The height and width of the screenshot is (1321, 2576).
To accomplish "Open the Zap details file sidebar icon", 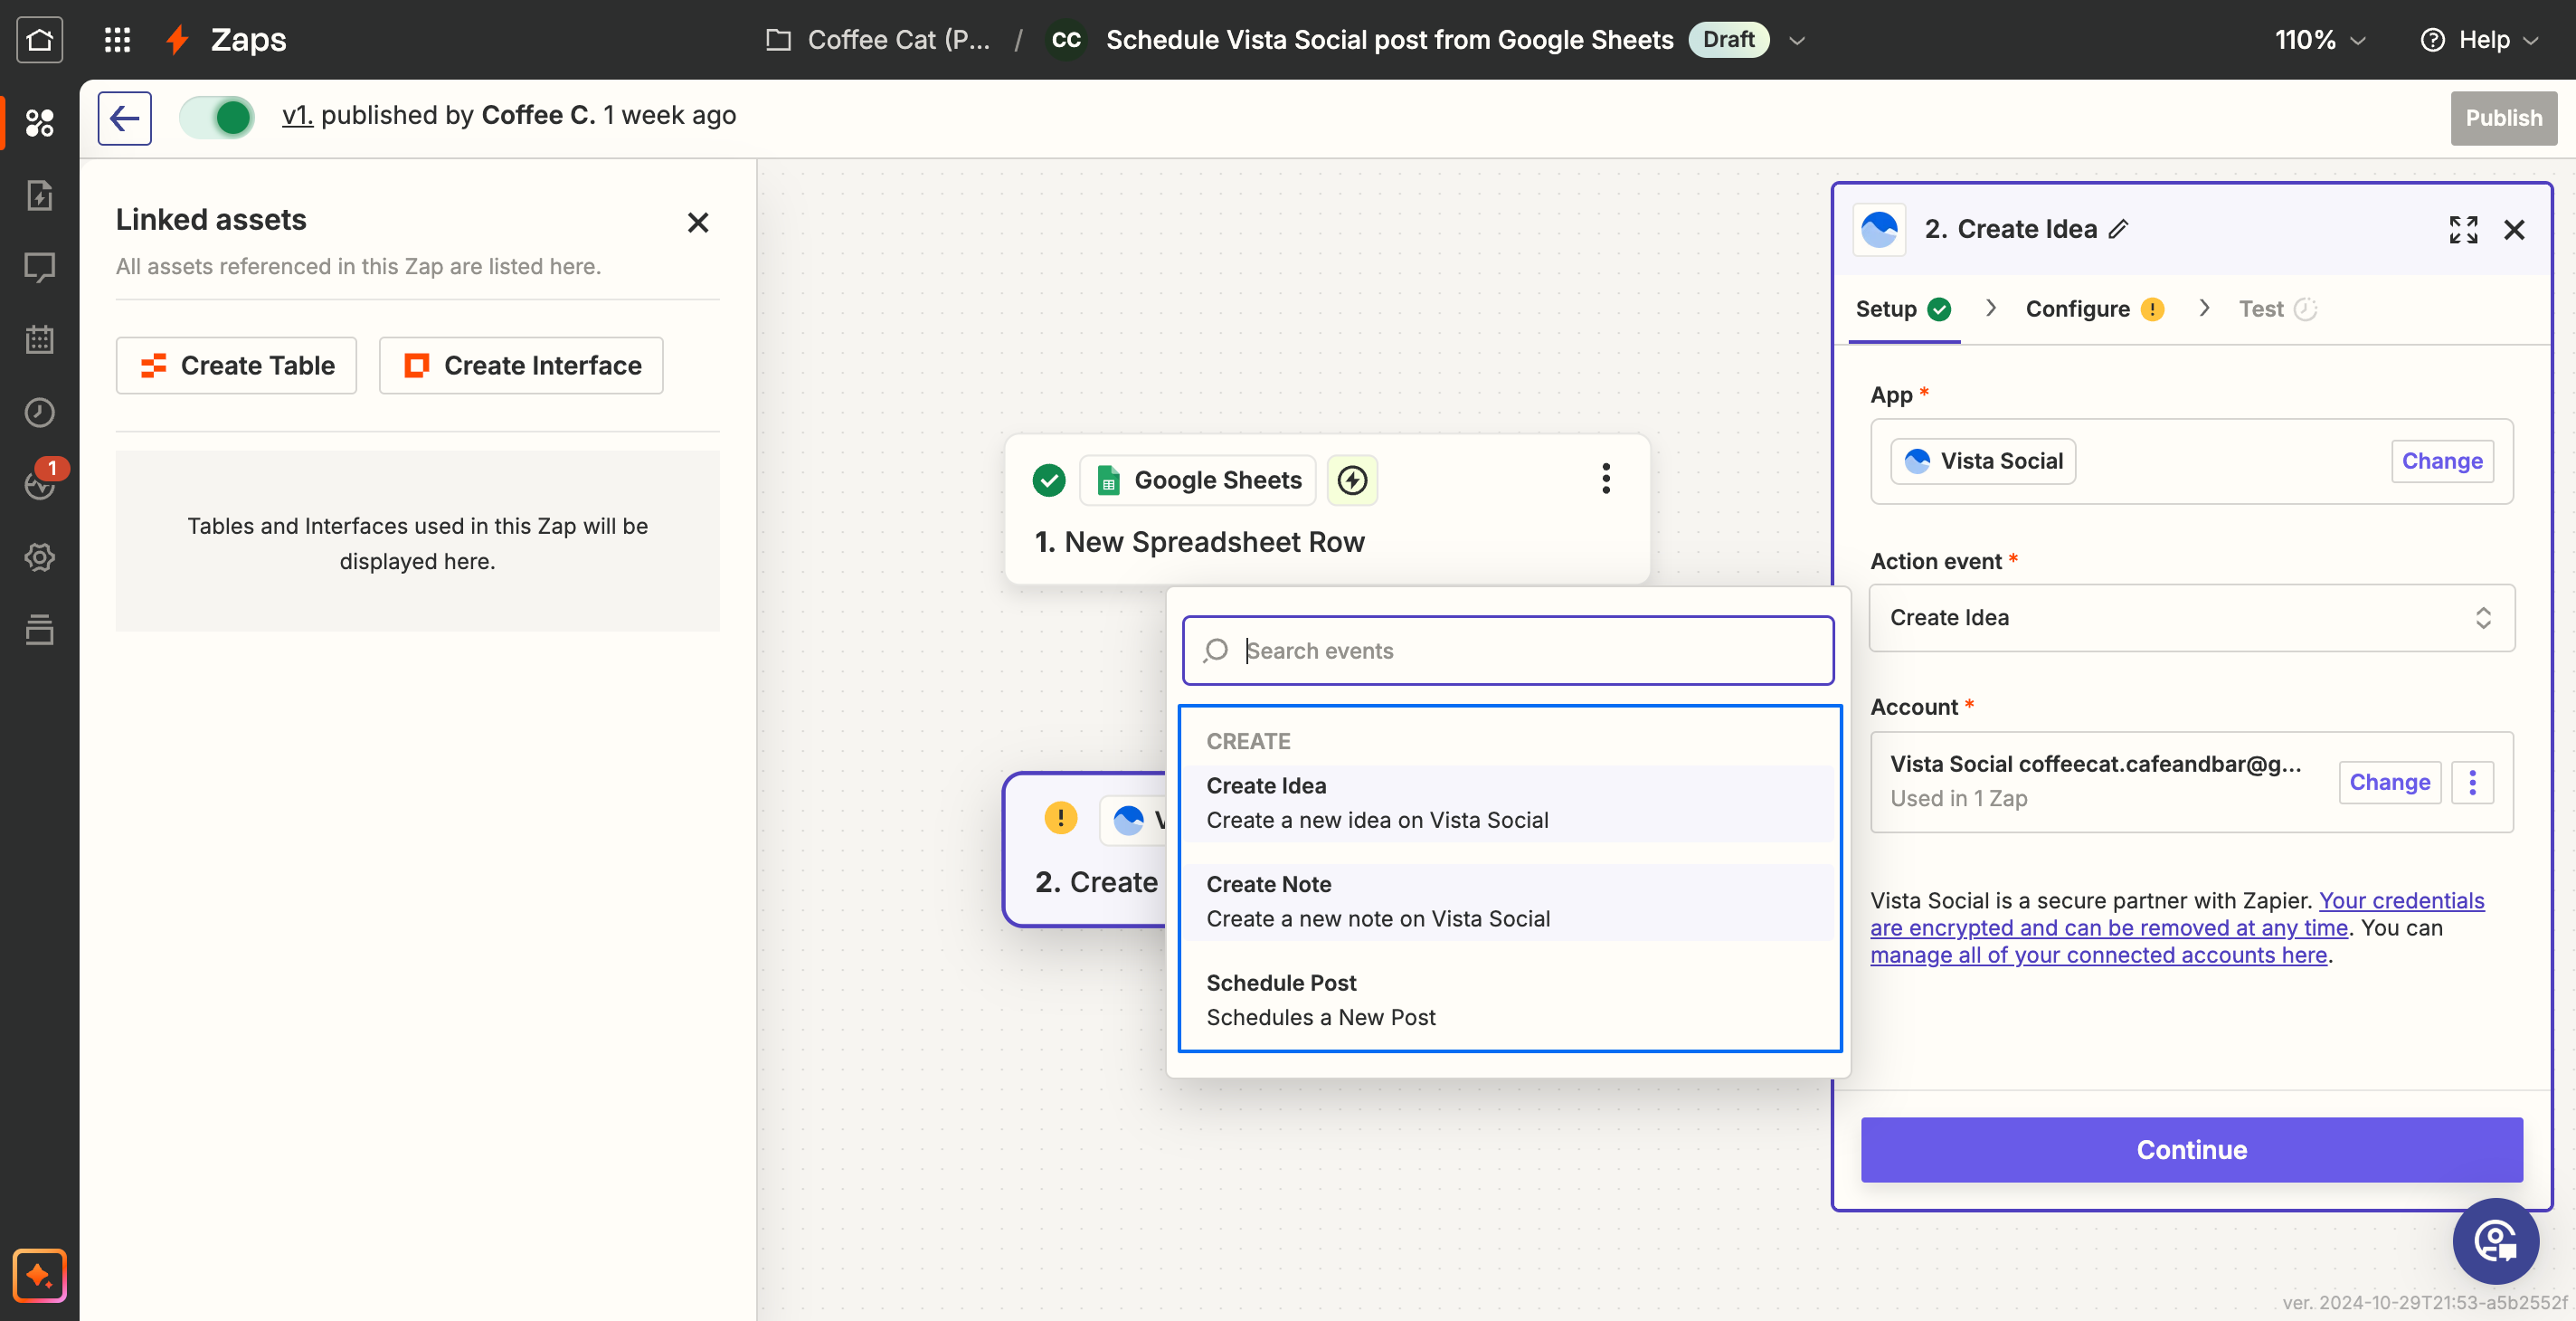I will (39, 195).
